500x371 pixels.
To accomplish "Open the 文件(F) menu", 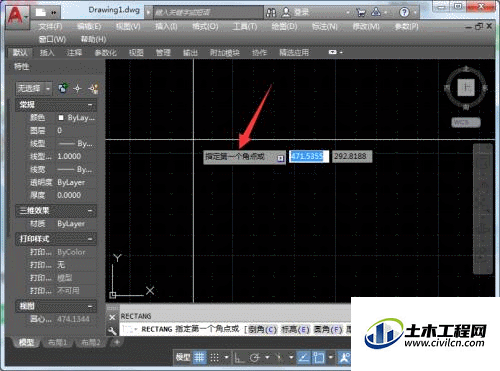I will click(x=50, y=27).
